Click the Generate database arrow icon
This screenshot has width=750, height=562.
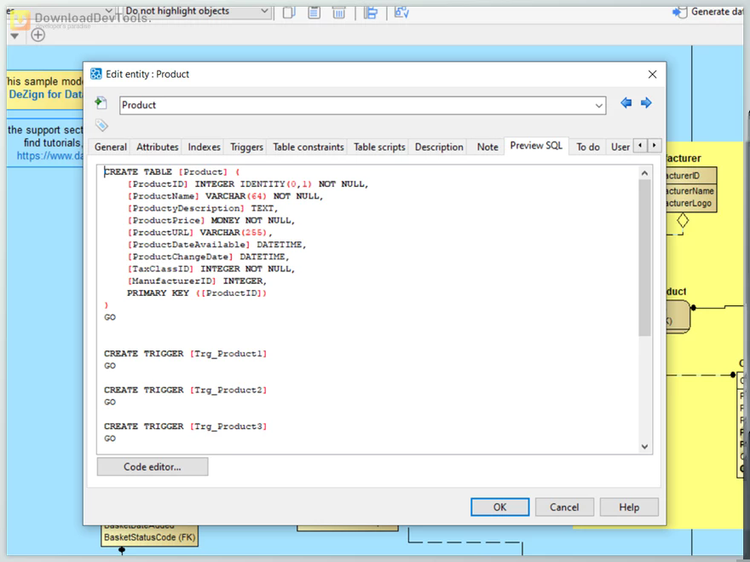coord(679,11)
